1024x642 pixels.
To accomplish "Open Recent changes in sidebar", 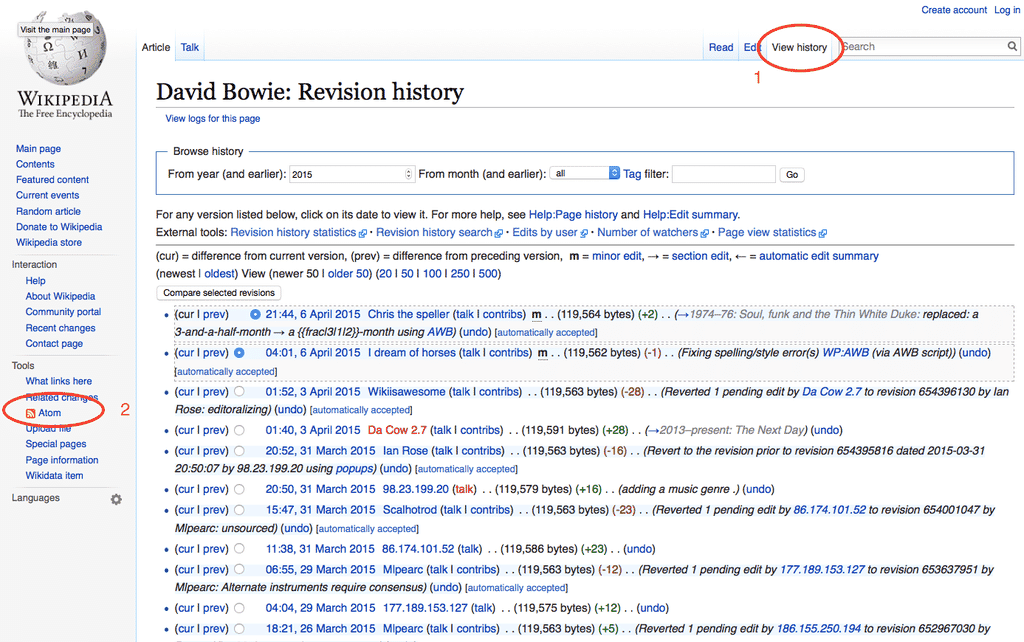I will (60, 328).
